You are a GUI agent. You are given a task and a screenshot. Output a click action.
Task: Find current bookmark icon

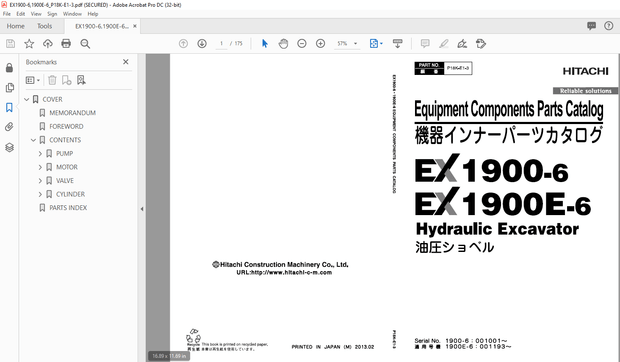point(81,80)
